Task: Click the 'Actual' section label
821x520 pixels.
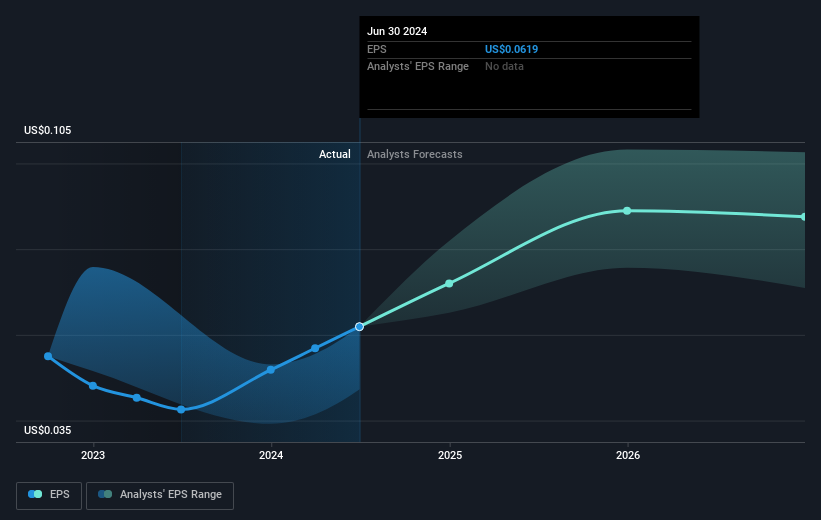Action: (335, 154)
